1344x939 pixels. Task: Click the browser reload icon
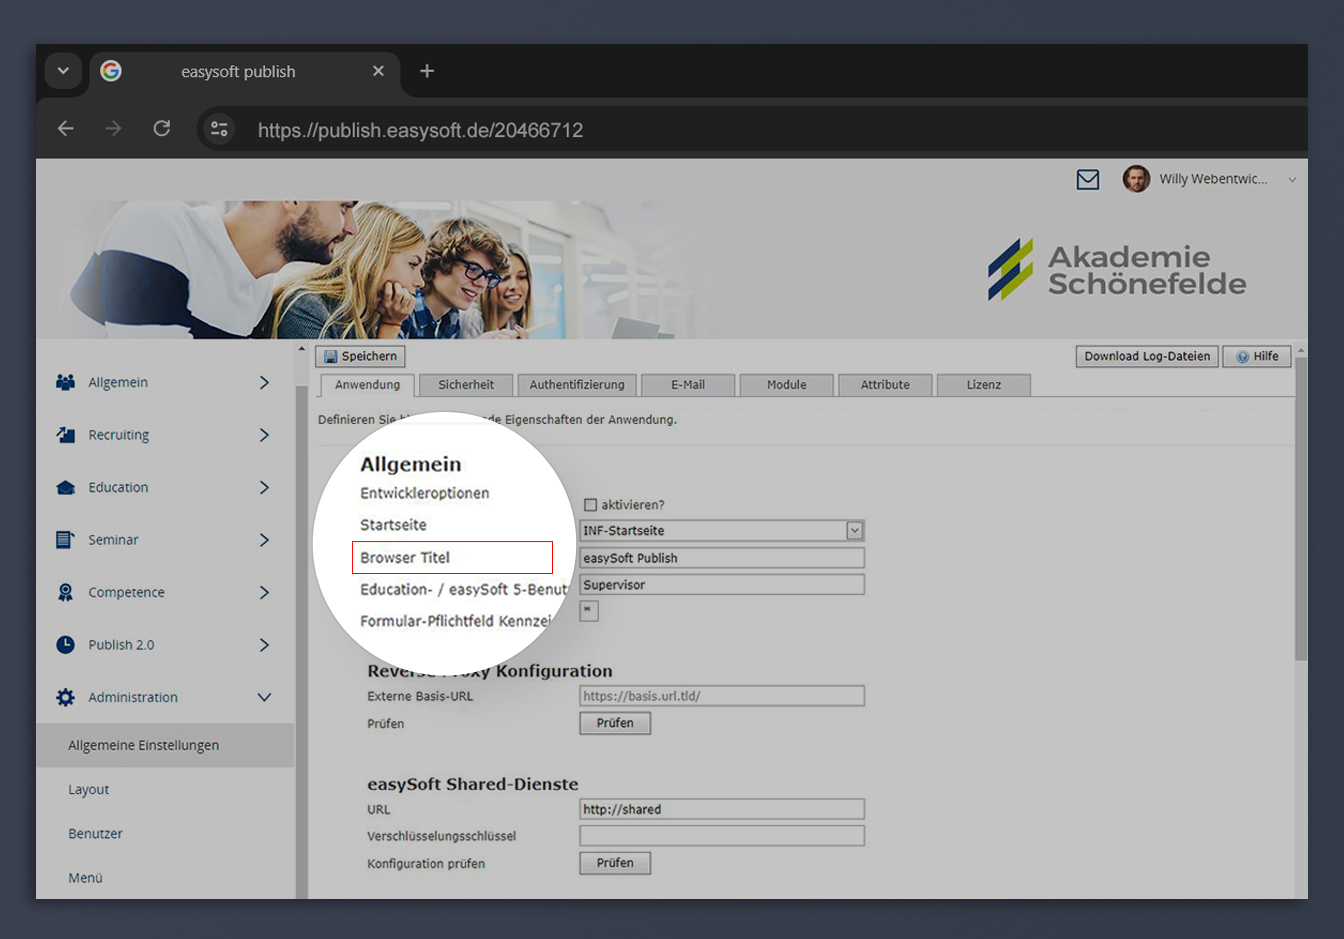click(x=161, y=129)
